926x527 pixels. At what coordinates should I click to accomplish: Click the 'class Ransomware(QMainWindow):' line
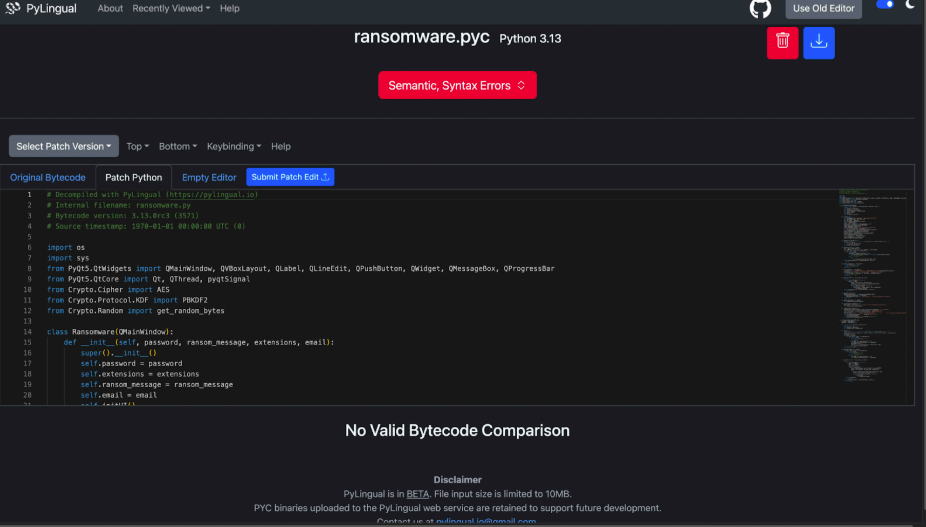[110, 332]
